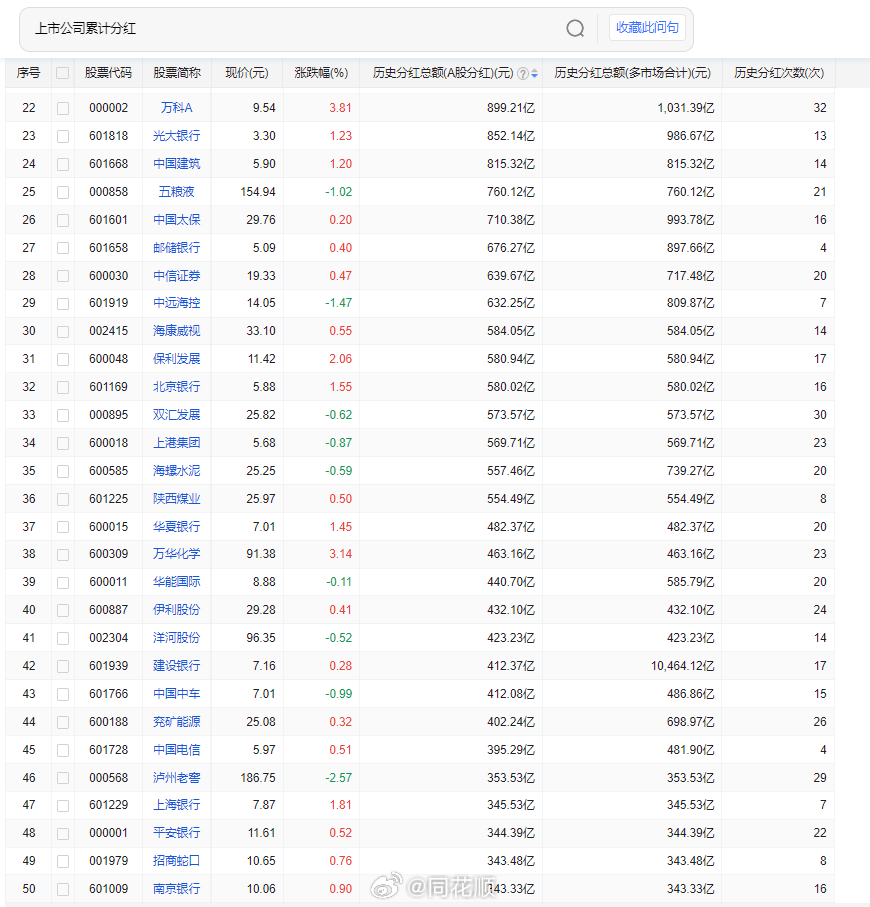Image resolution: width=870 pixels, height=907 pixels.
Task: Open 中国太保 stock link
Action: click(176, 220)
